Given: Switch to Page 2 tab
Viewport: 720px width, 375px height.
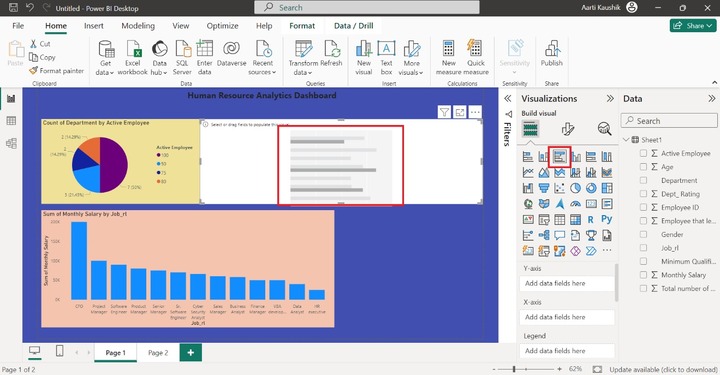Looking at the screenshot, I should click(158, 353).
